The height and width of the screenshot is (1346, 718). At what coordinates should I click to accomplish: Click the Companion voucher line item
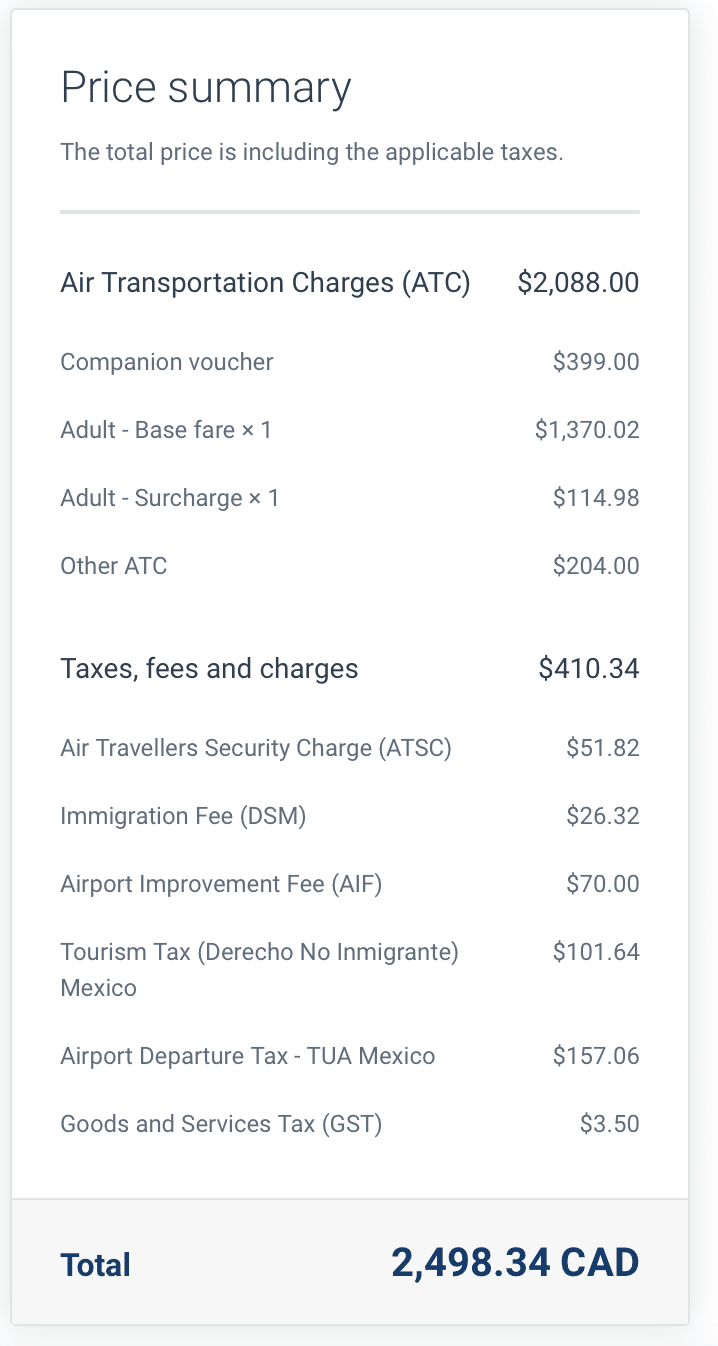167,362
